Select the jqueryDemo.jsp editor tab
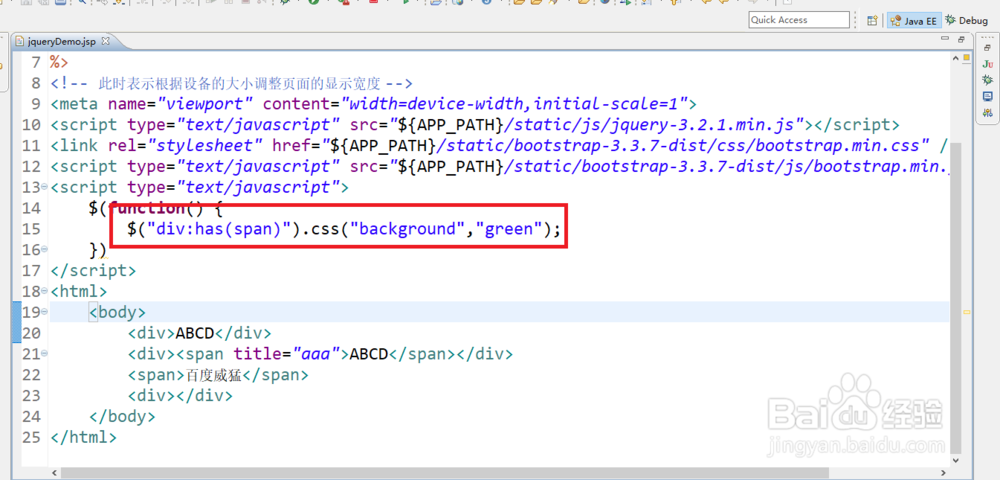This screenshot has height=480, width=1000. (x=61, y=41)
